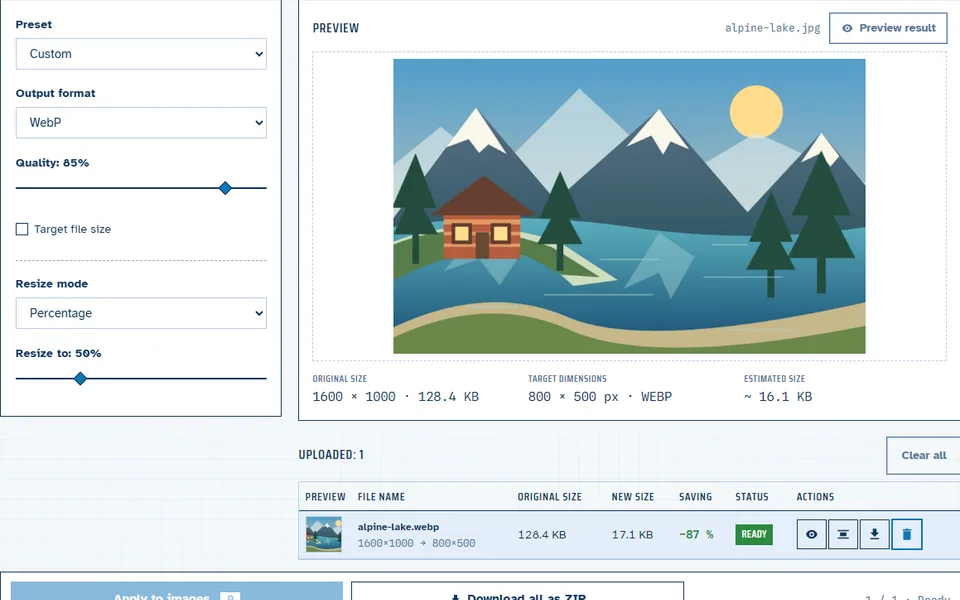This screenshot has height=600, width=960.
Task: Click the Clear all button
Action: 923,456
